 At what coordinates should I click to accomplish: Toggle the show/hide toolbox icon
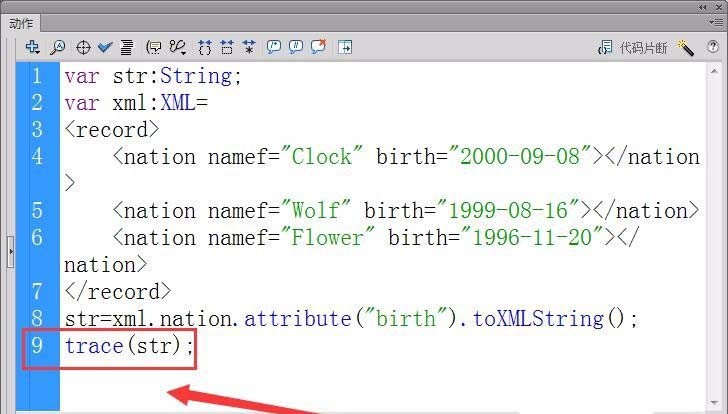click(x=345, y=47)
